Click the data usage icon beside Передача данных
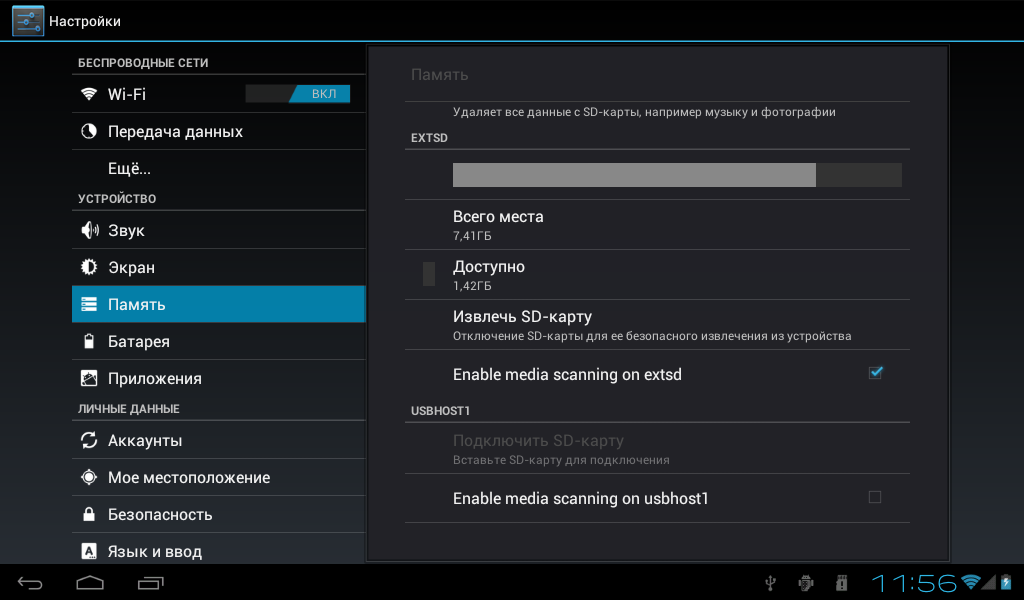The width and height of the screenshot is (1024, 600). pos(89,131)
